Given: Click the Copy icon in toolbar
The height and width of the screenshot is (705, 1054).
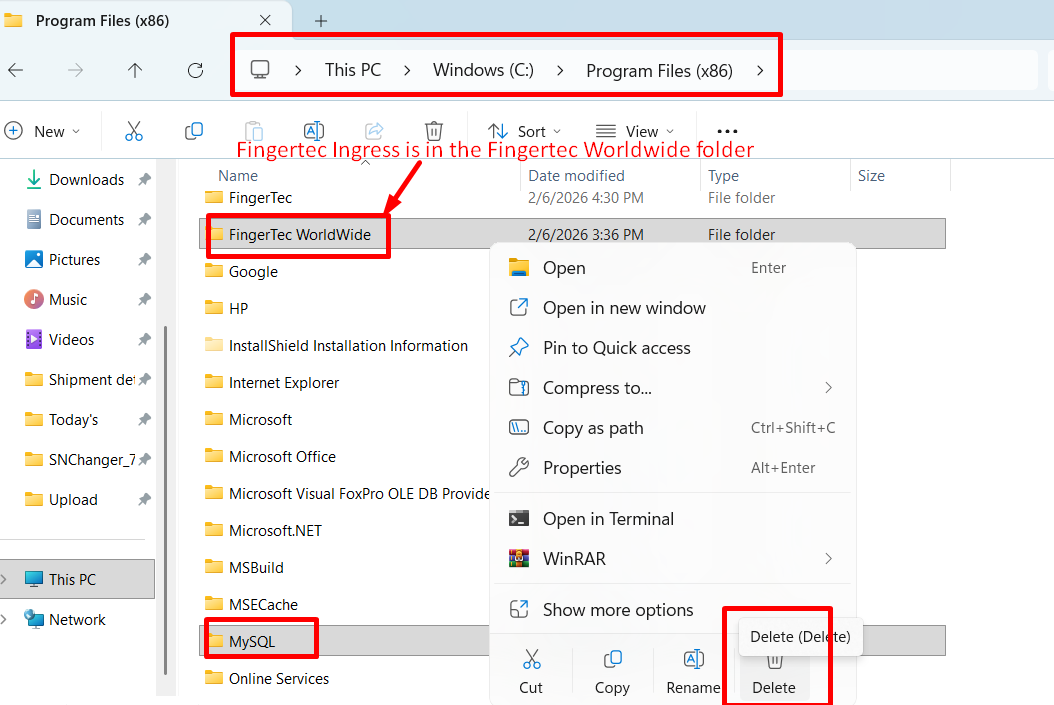Looking at the screenshot, I should 194,131.
